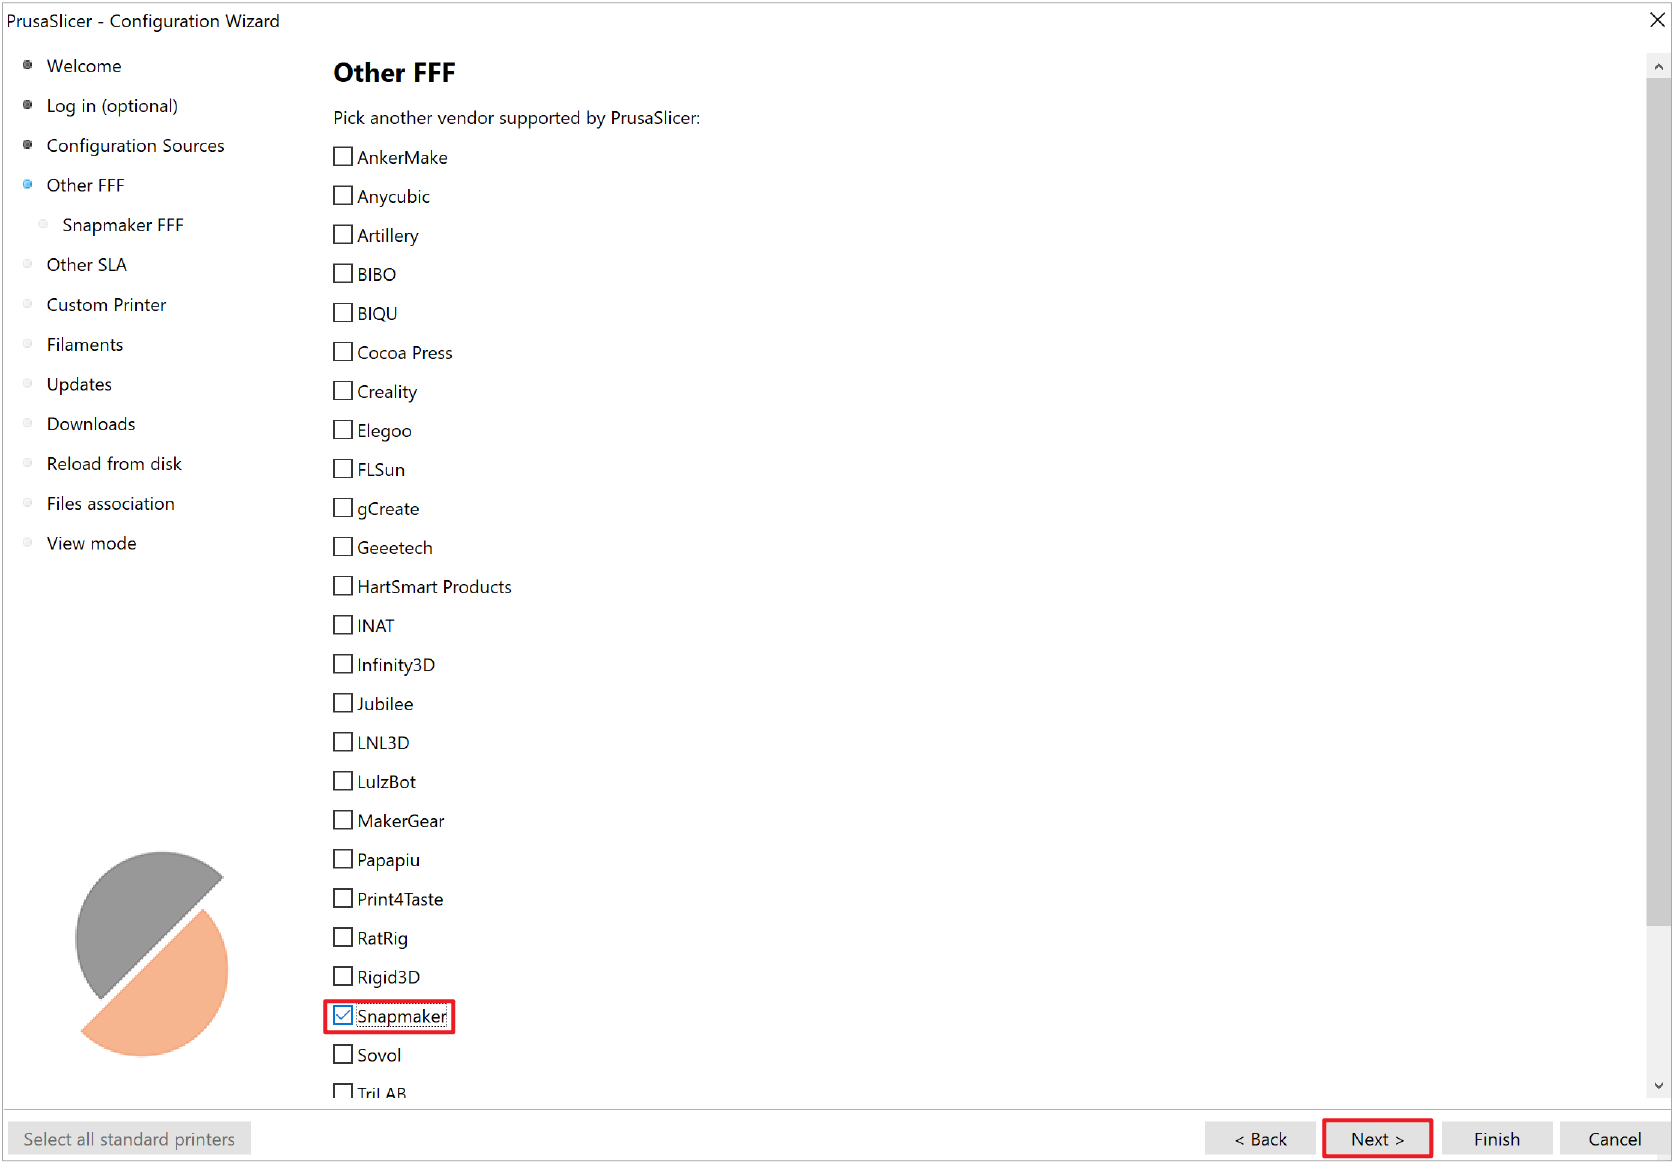Screen dimensions: 1678x1170
Task: Toggle the Rigid3D checkbox
Action: coord(343,976)
